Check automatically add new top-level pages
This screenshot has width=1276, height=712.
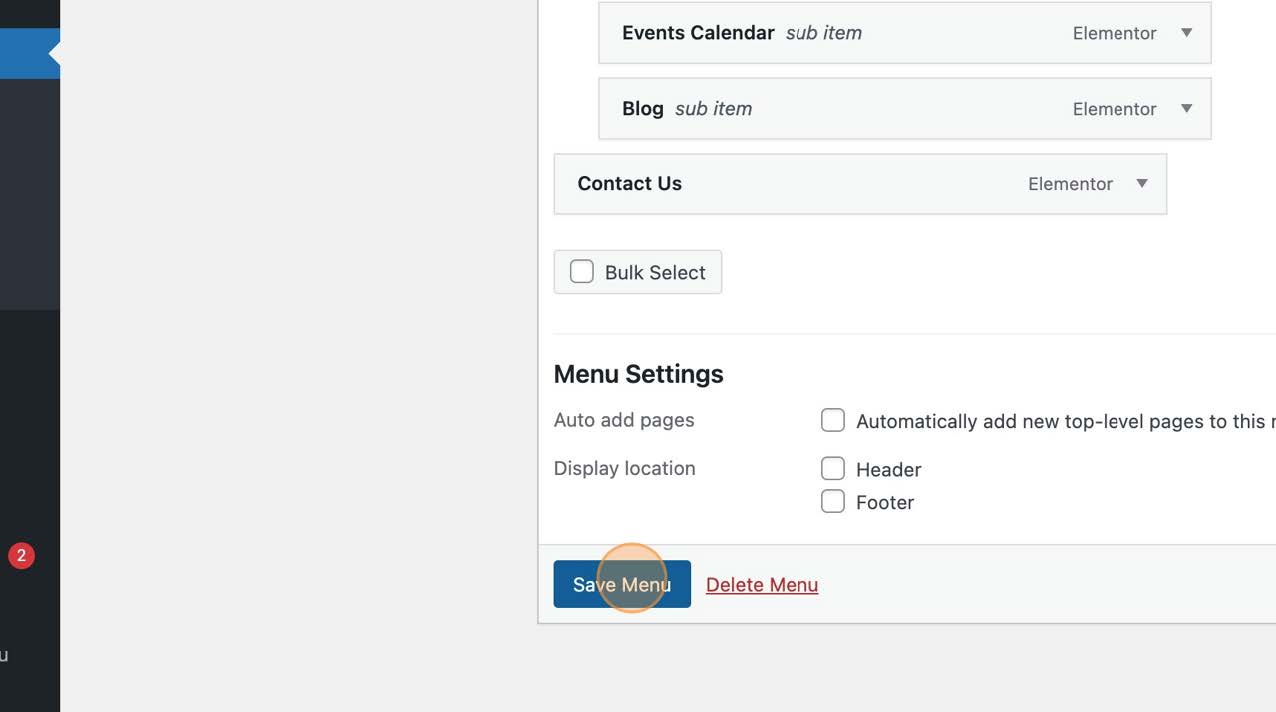833,420
